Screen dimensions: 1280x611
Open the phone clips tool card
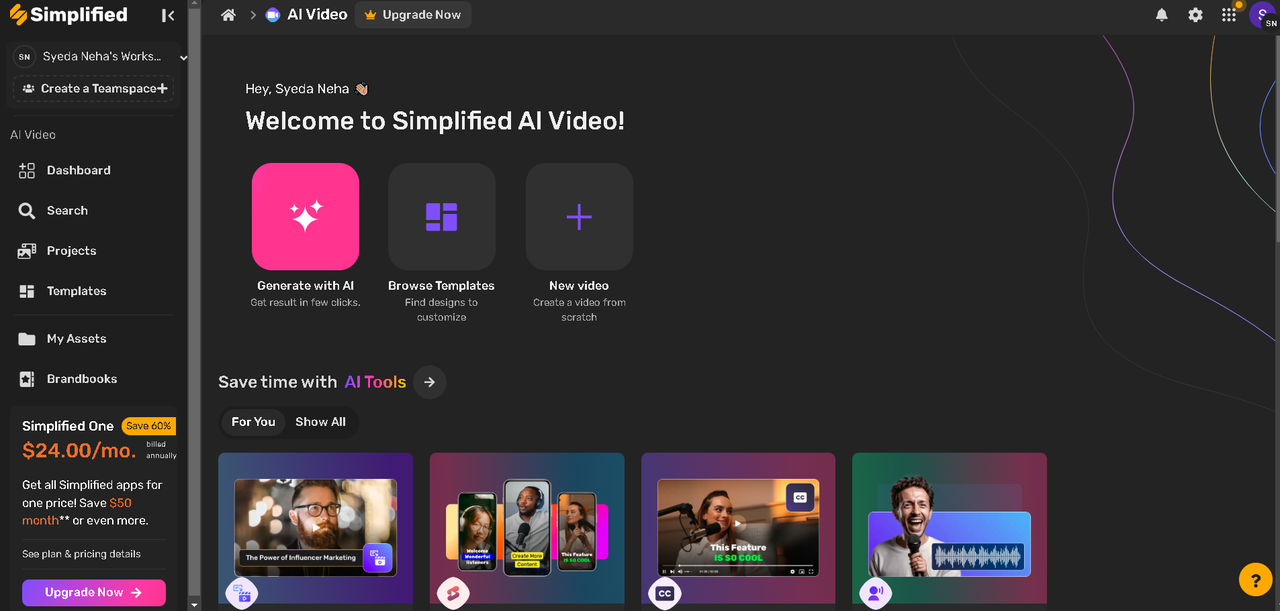click(527, 528)
